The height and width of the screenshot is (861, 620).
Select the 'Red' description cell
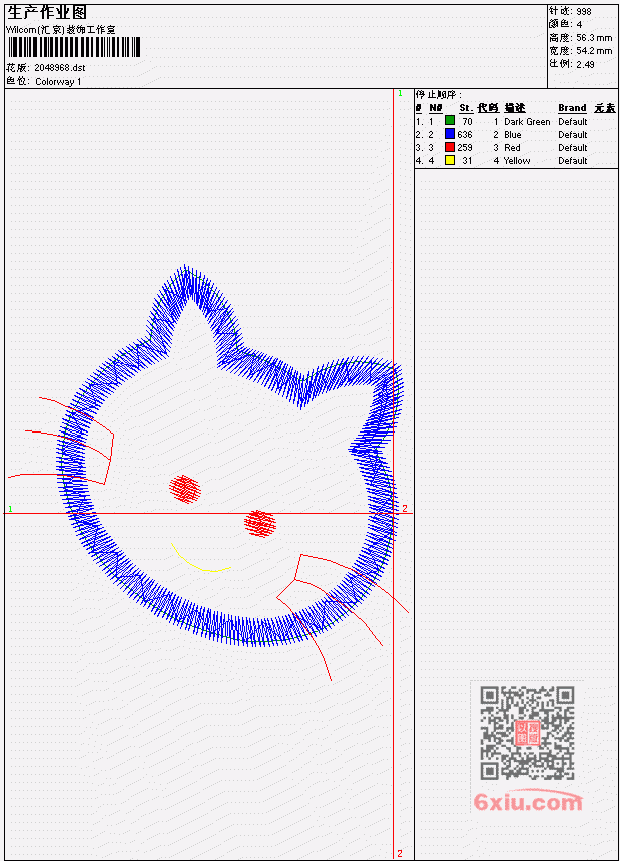point(512,148)
